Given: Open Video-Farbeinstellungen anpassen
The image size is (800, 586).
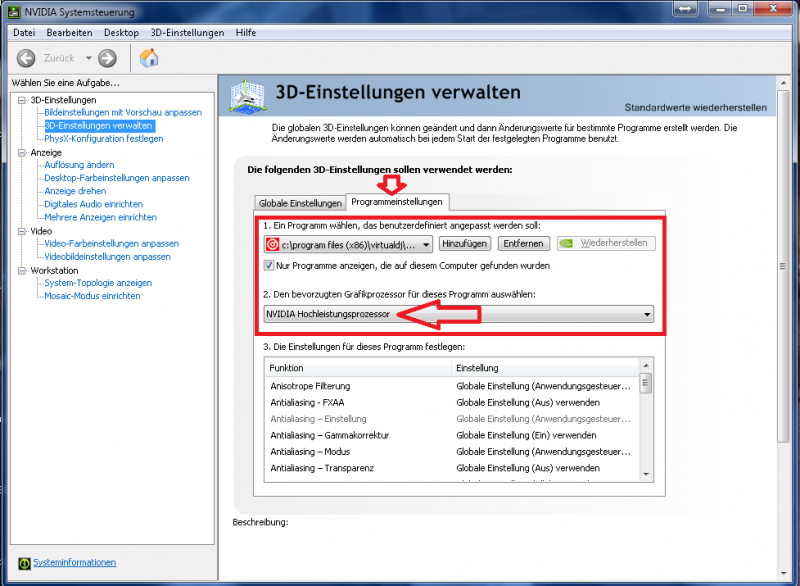Looking at the screenshot, I should click(x=112, y=244).
